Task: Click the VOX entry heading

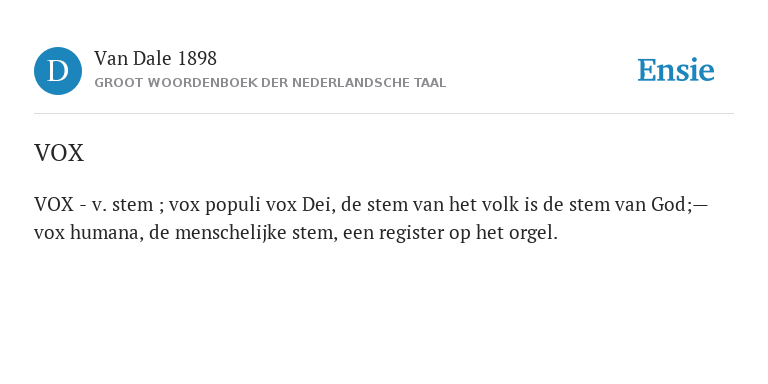Action: [x=59, y=153]
